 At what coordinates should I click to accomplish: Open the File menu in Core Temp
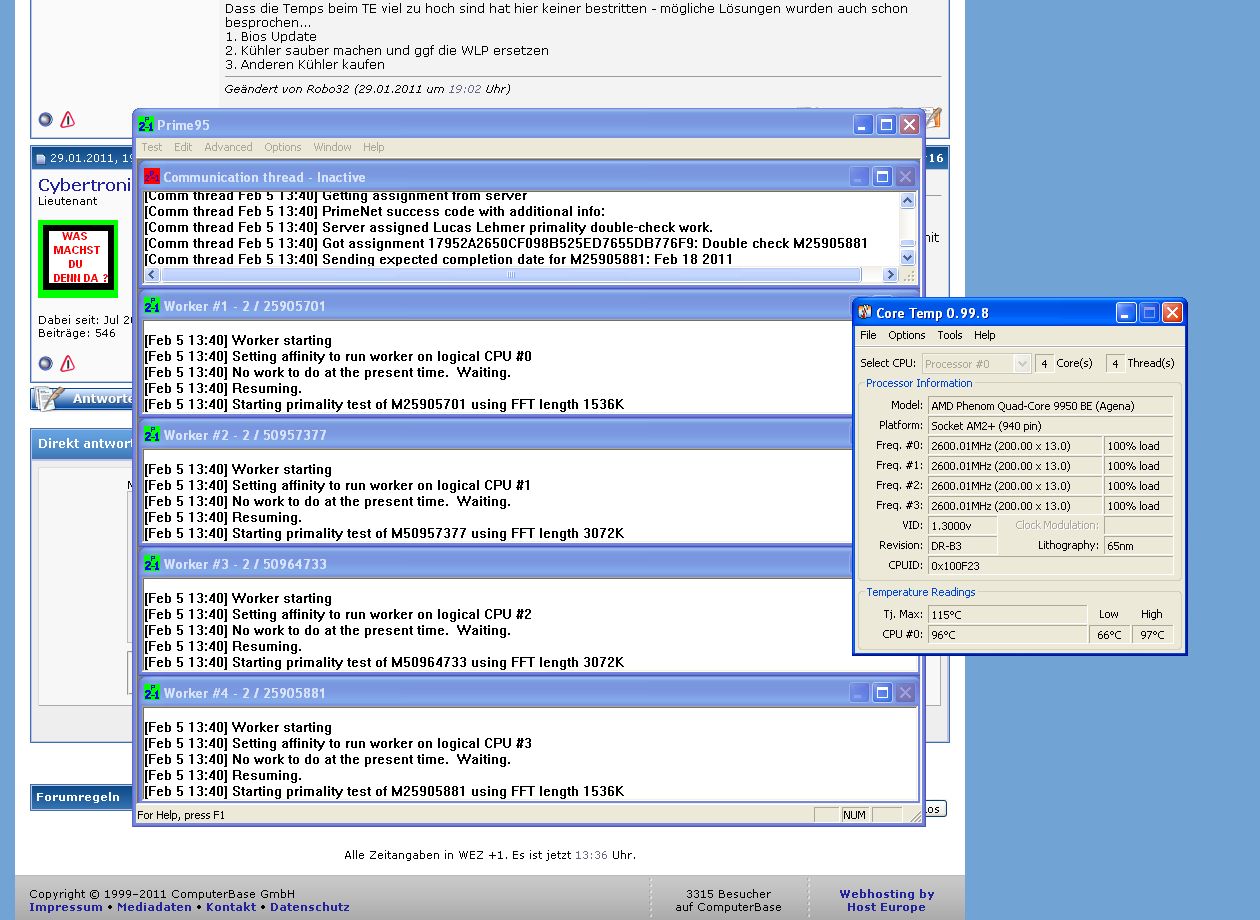click(868, 335)
